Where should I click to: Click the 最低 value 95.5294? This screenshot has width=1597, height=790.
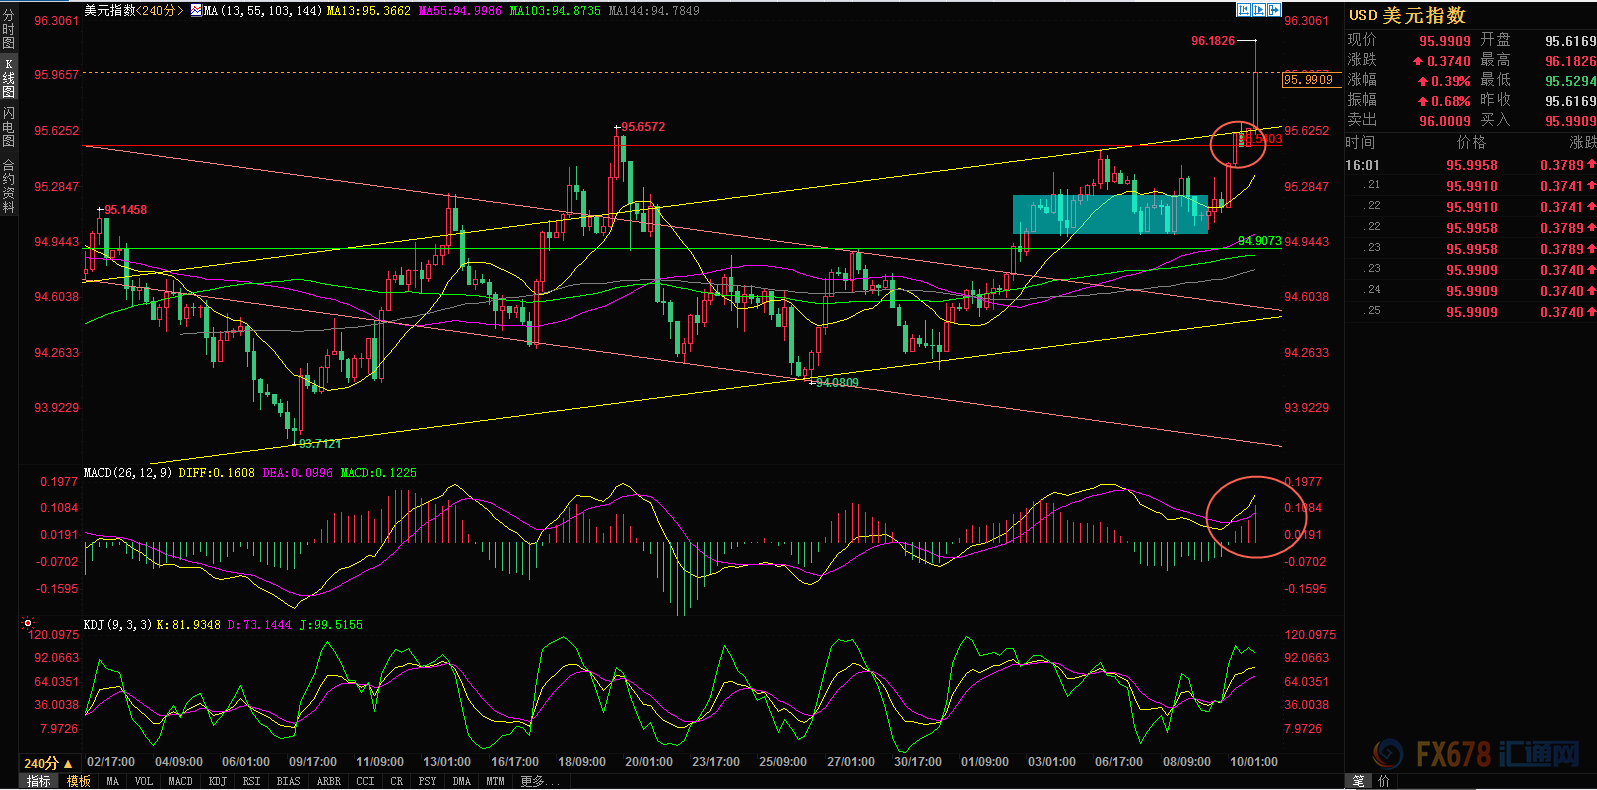[1571, 81]
